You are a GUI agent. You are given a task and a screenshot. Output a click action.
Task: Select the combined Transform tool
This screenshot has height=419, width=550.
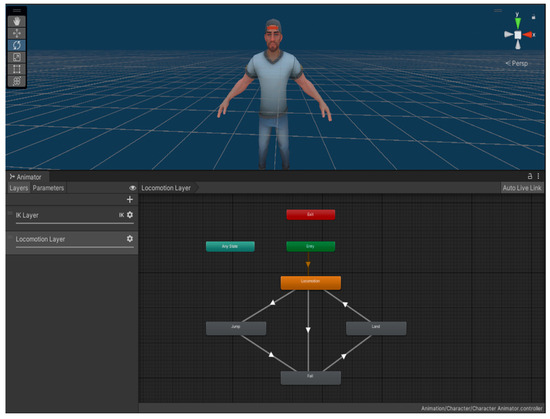pyautogui.click(x=17, y=81)
